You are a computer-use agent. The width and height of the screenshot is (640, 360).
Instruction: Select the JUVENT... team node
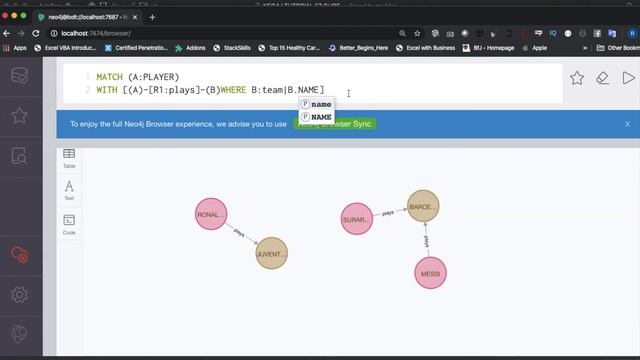pyautogui.click(x=271, y=253)
